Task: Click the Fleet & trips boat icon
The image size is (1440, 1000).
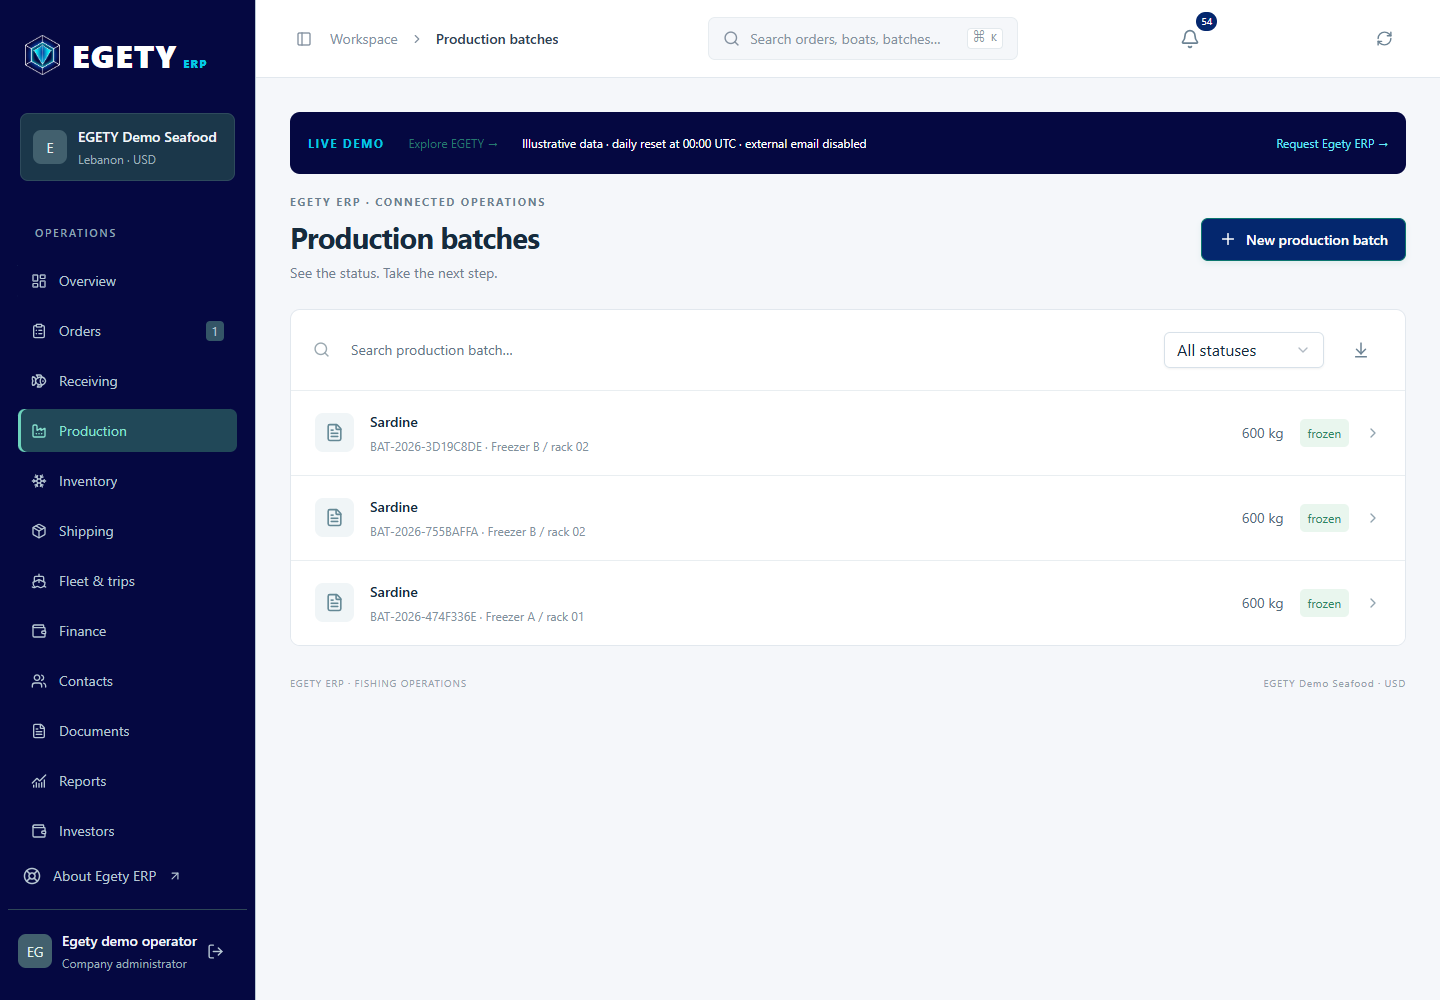Action: point(39,581)
